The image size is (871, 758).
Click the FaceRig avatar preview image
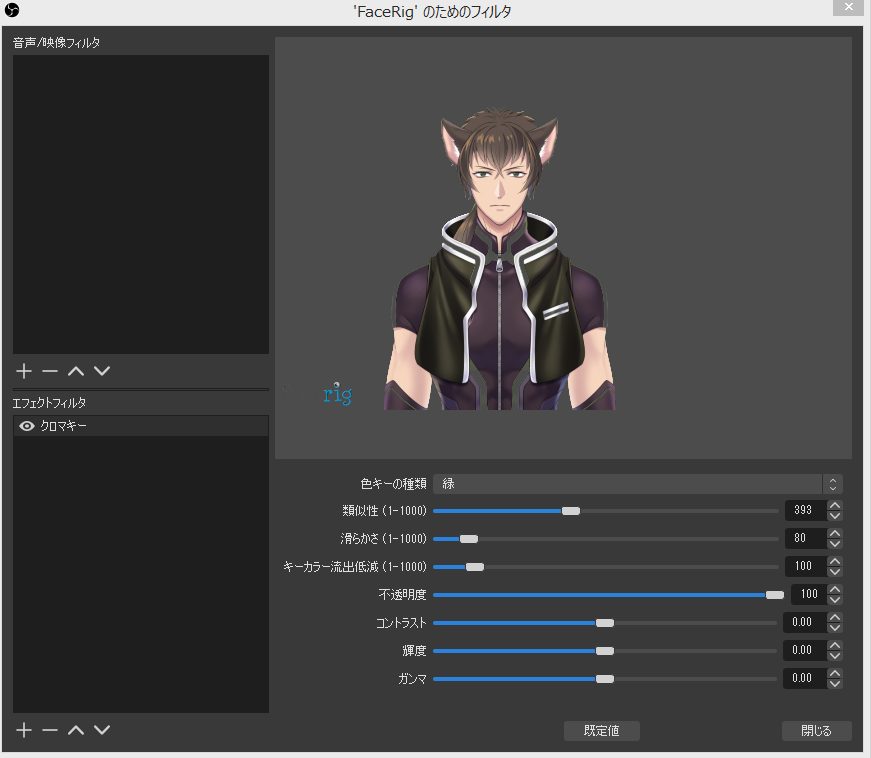click(x=500, y=259)
